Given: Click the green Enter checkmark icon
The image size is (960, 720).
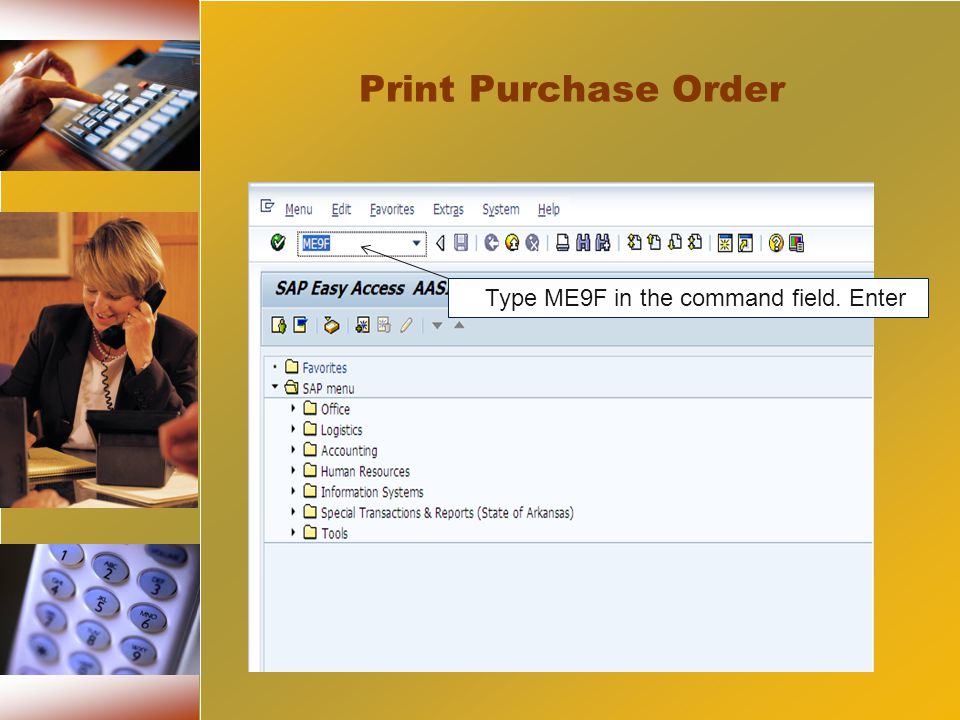Looking at the screenshot, I should click(278, 242).
